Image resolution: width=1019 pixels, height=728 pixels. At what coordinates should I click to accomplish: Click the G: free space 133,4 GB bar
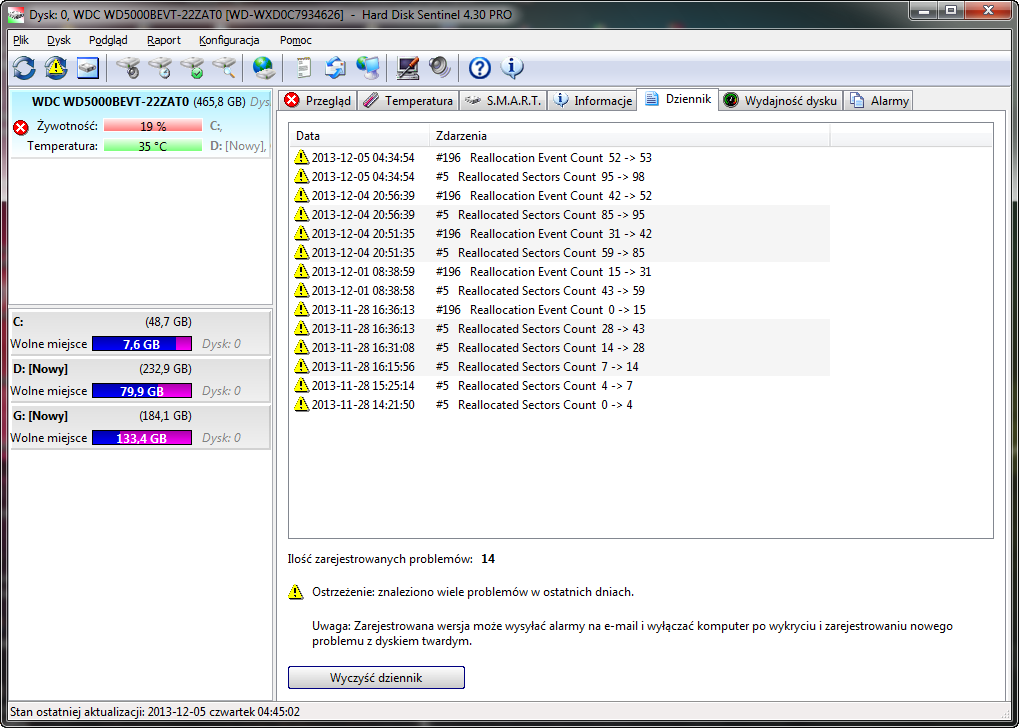pyautogui.click(x=142, y=438)
